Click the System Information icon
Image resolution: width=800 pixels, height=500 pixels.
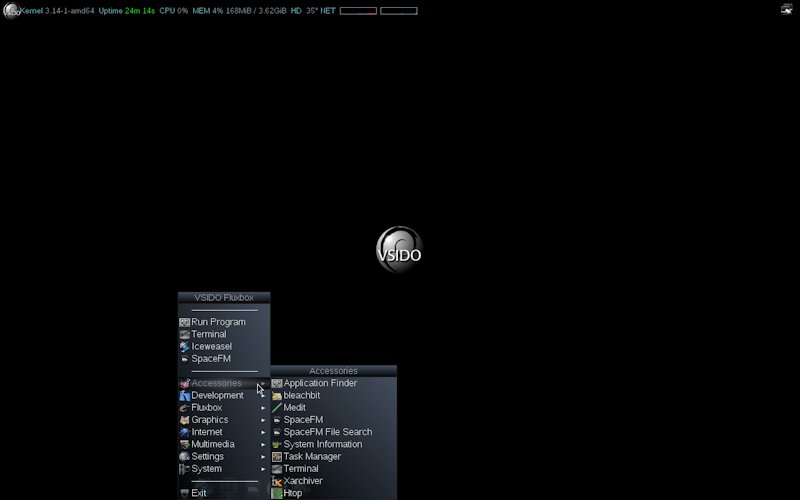coord(277,444)
